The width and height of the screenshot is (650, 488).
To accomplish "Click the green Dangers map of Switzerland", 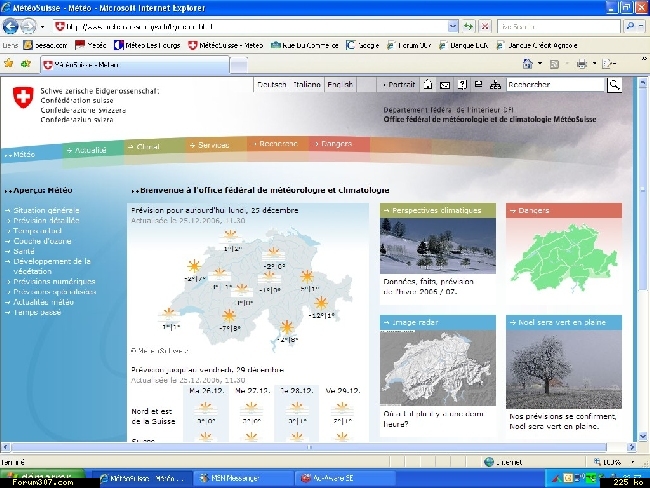I will (564, 257).
